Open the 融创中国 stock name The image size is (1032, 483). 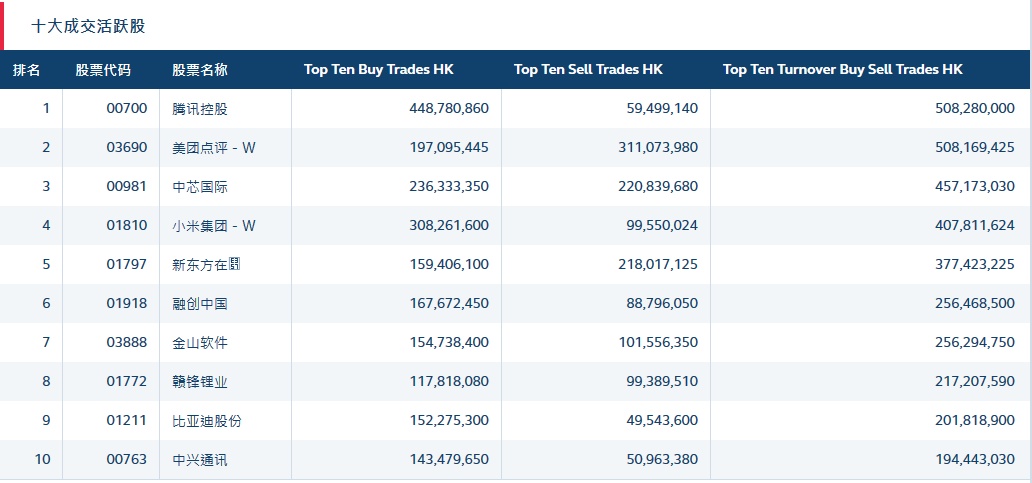click(x=200, y=304)
